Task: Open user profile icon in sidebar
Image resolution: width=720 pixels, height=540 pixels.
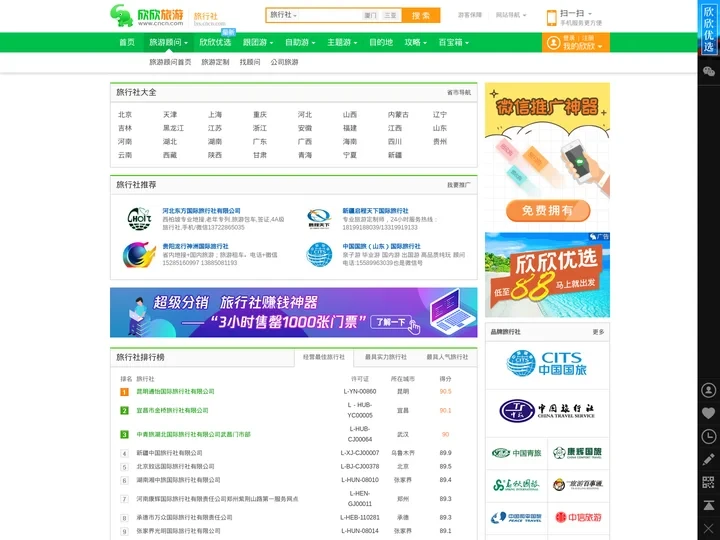Action: (709, 390)
